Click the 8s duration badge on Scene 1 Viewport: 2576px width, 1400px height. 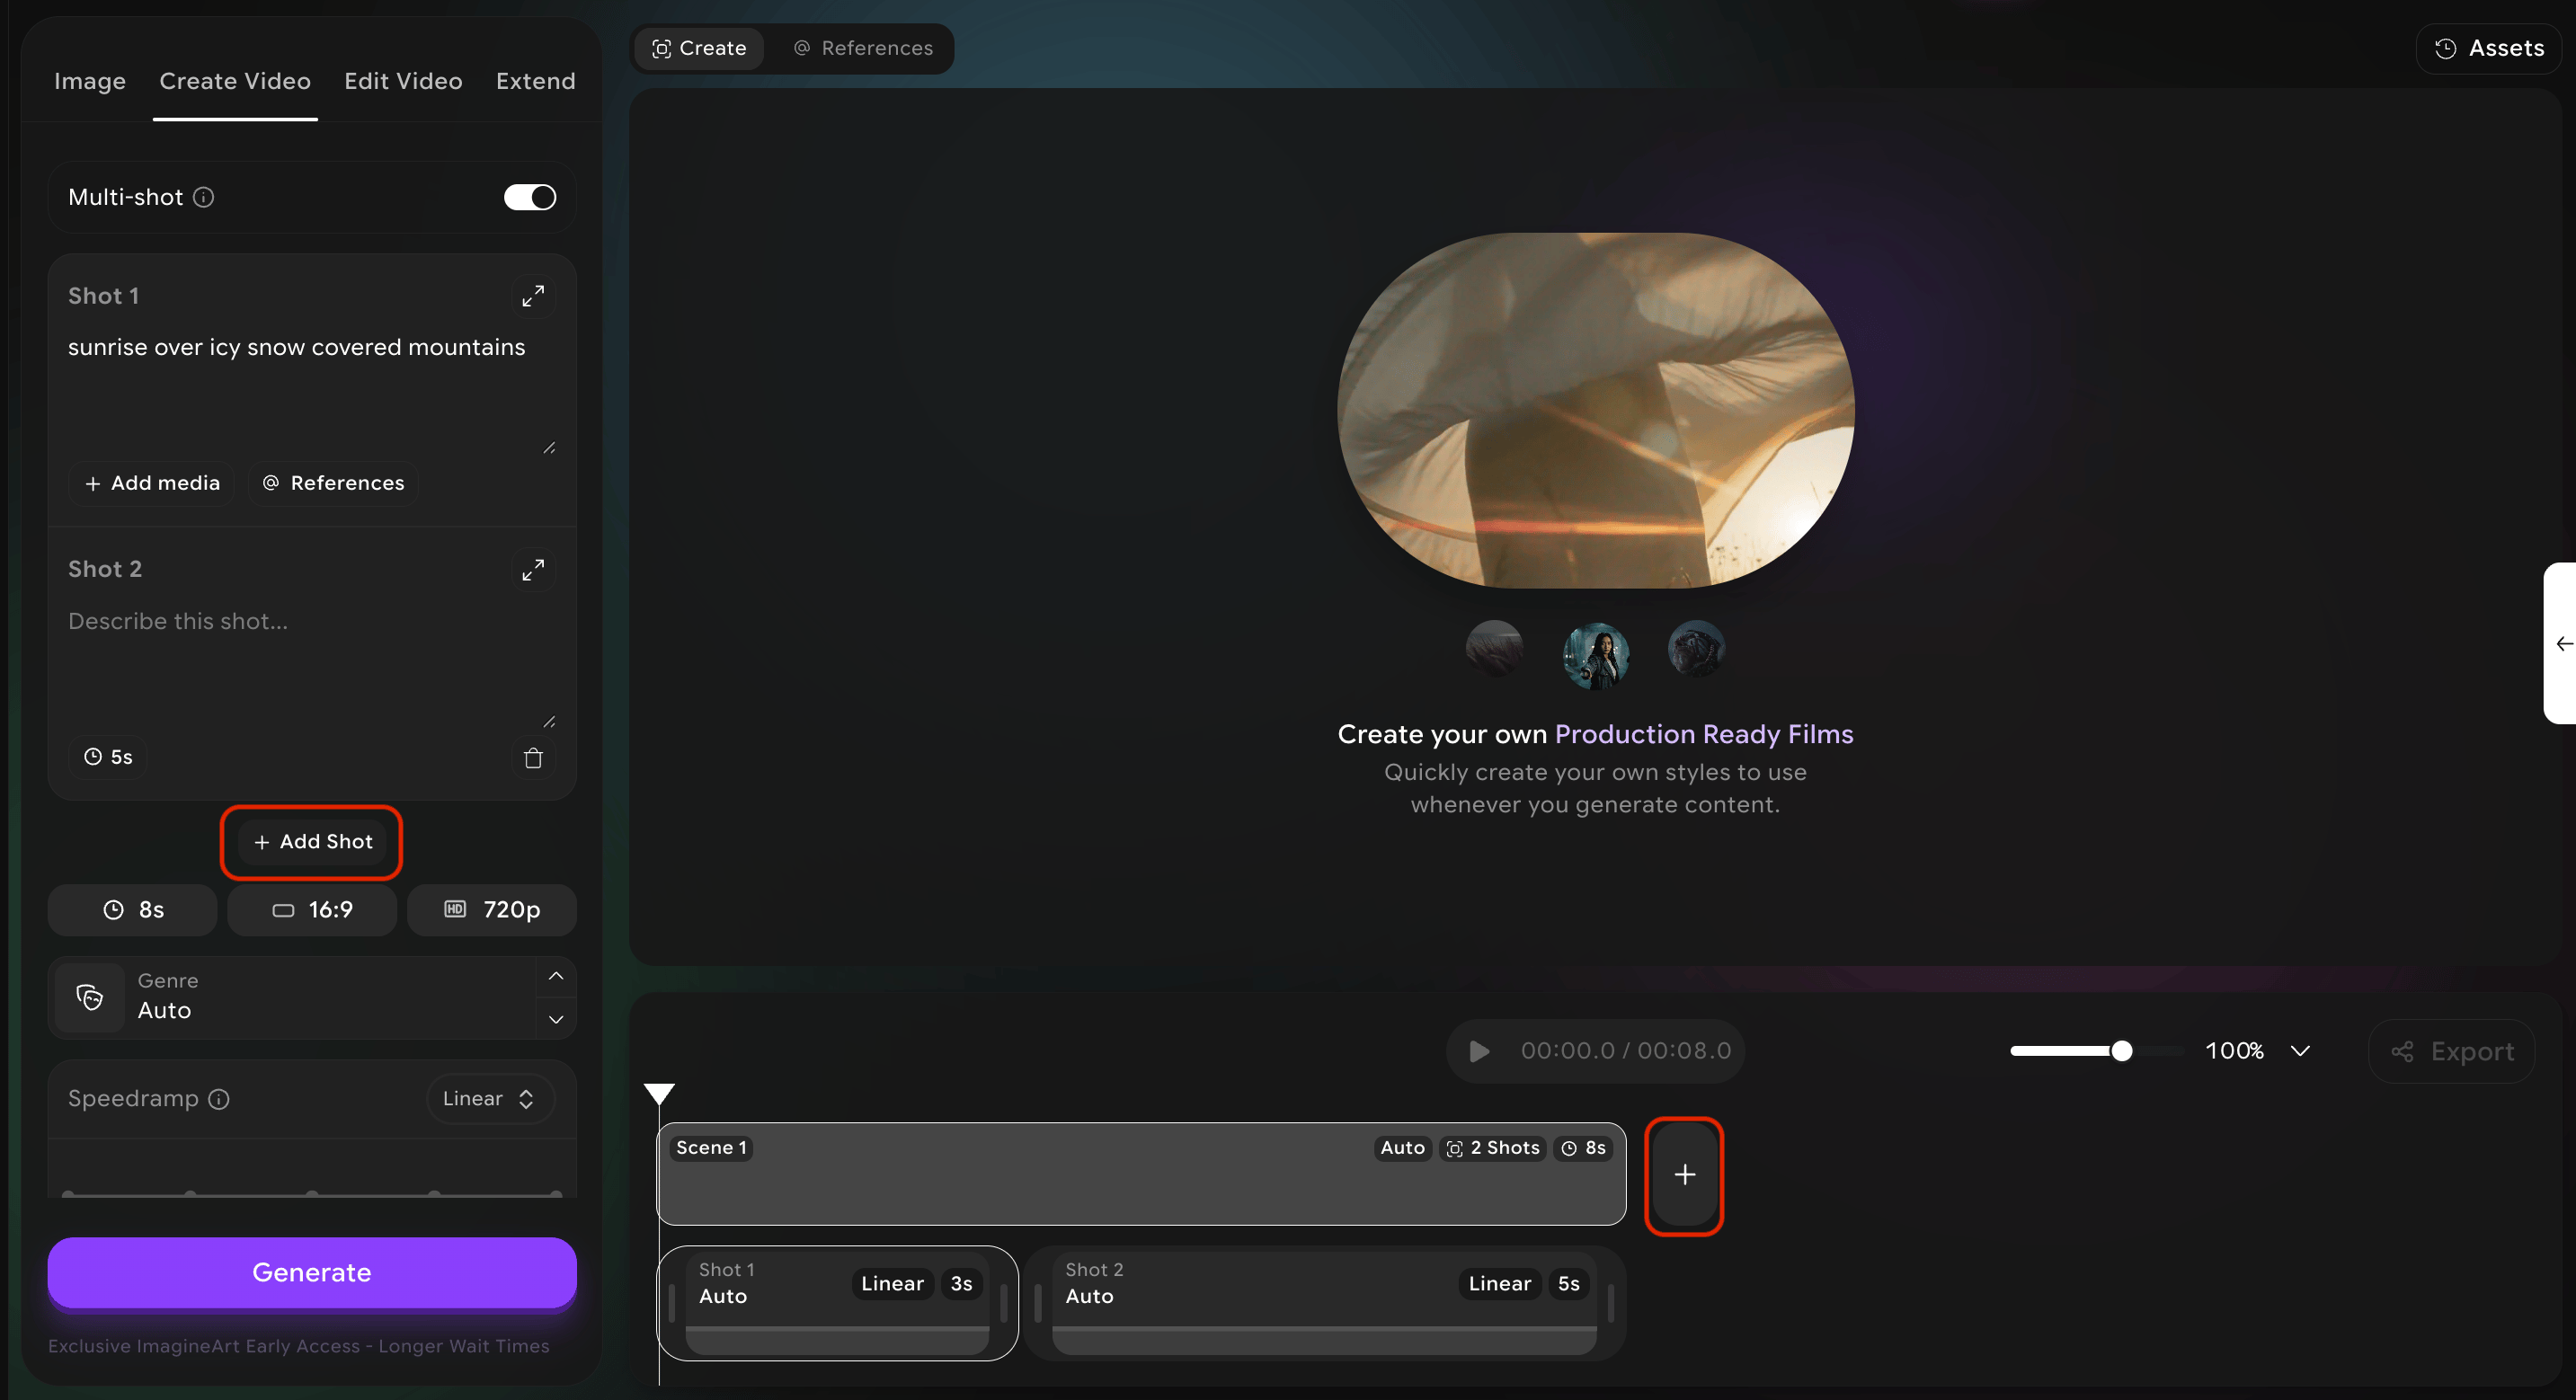tap(1583, 1148)
